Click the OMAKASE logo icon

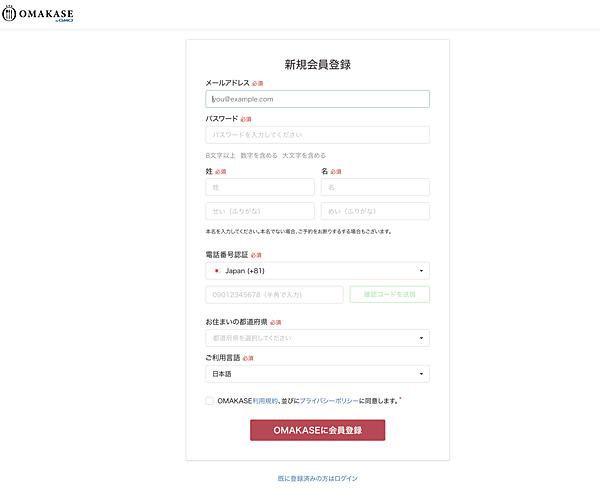pos(9,14)
